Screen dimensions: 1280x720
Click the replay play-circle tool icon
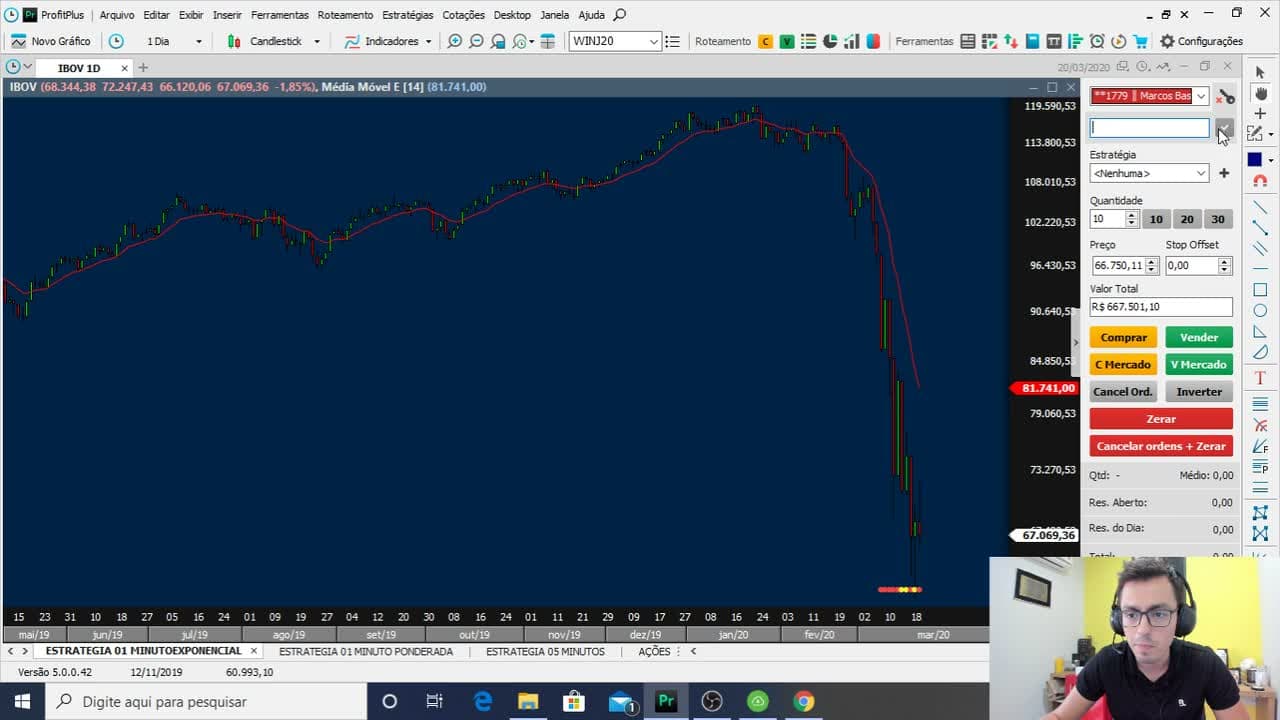pos(1118,41)
